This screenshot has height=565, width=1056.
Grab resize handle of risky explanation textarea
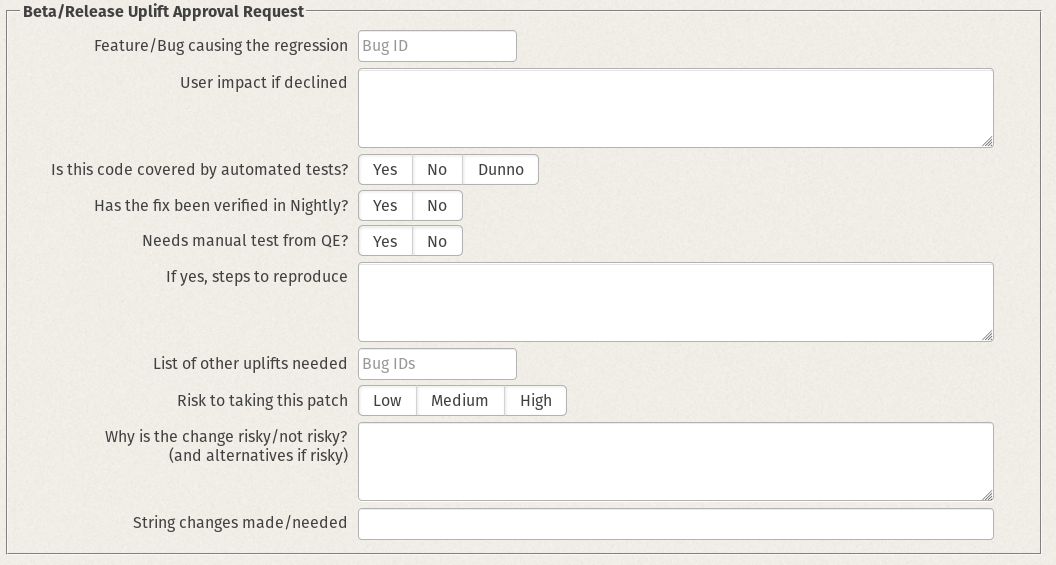pos(987,495)
